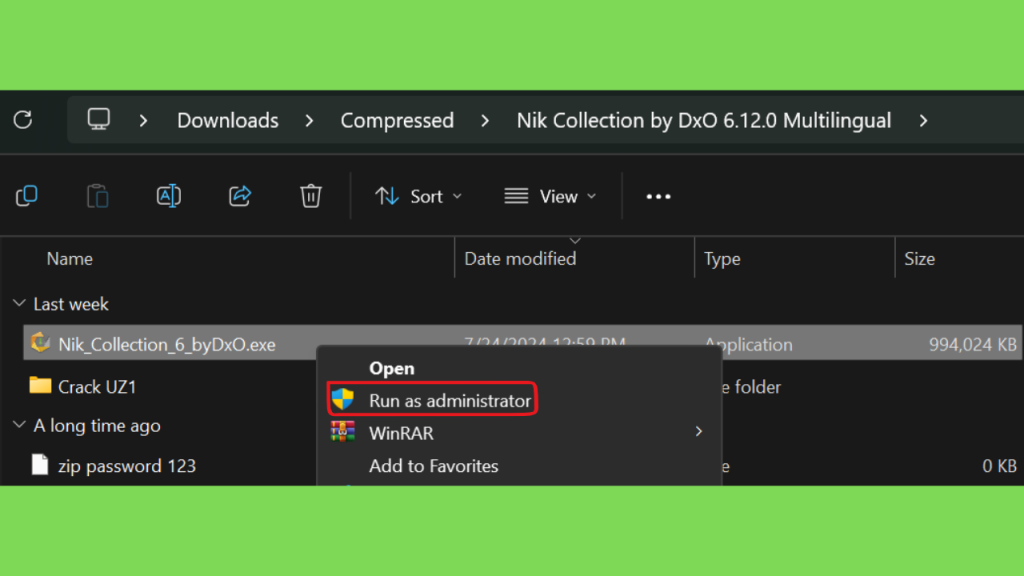Click the Copy icon in the toolbar
Screen dimensions: 1024x576
tap(27, 196)
